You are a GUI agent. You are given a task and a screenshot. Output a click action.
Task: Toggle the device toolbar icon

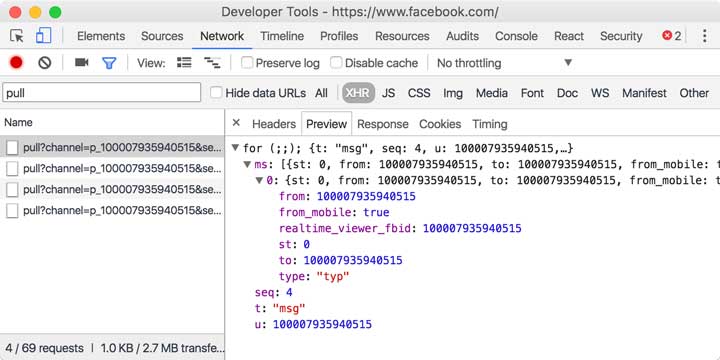[x=44, y=36]
